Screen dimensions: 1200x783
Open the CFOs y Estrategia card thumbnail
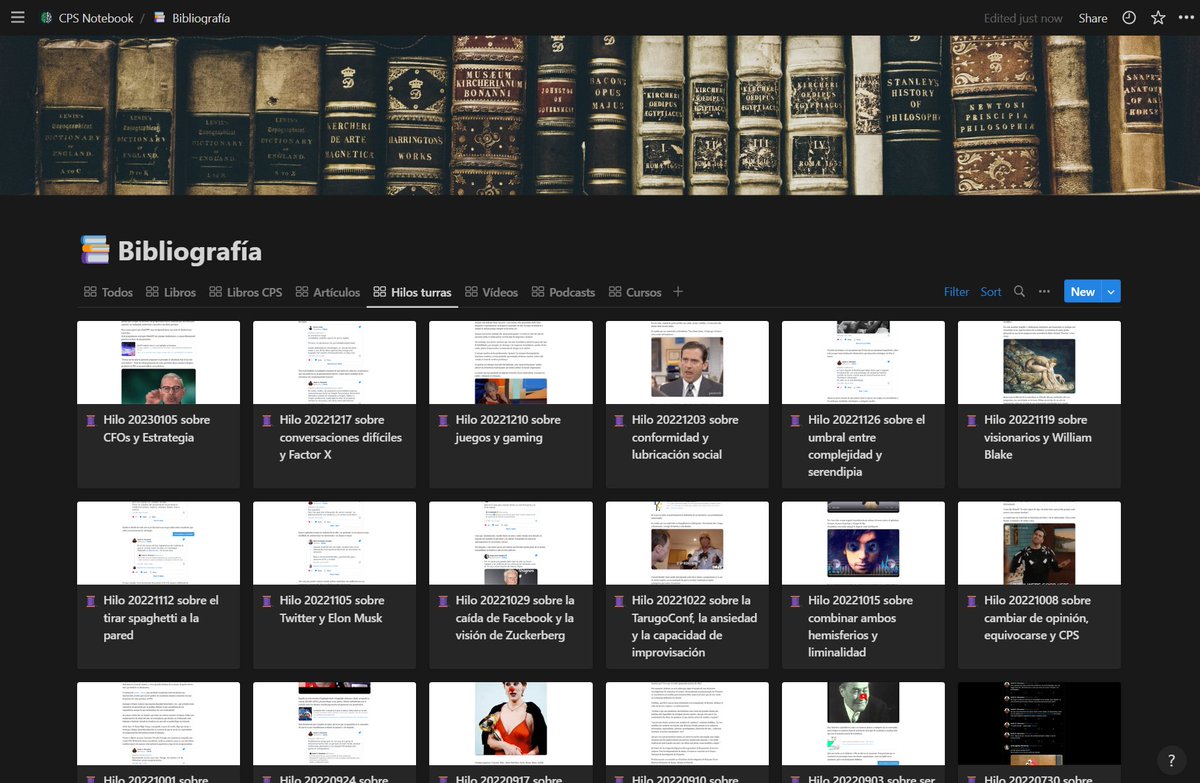click(158, 362)
